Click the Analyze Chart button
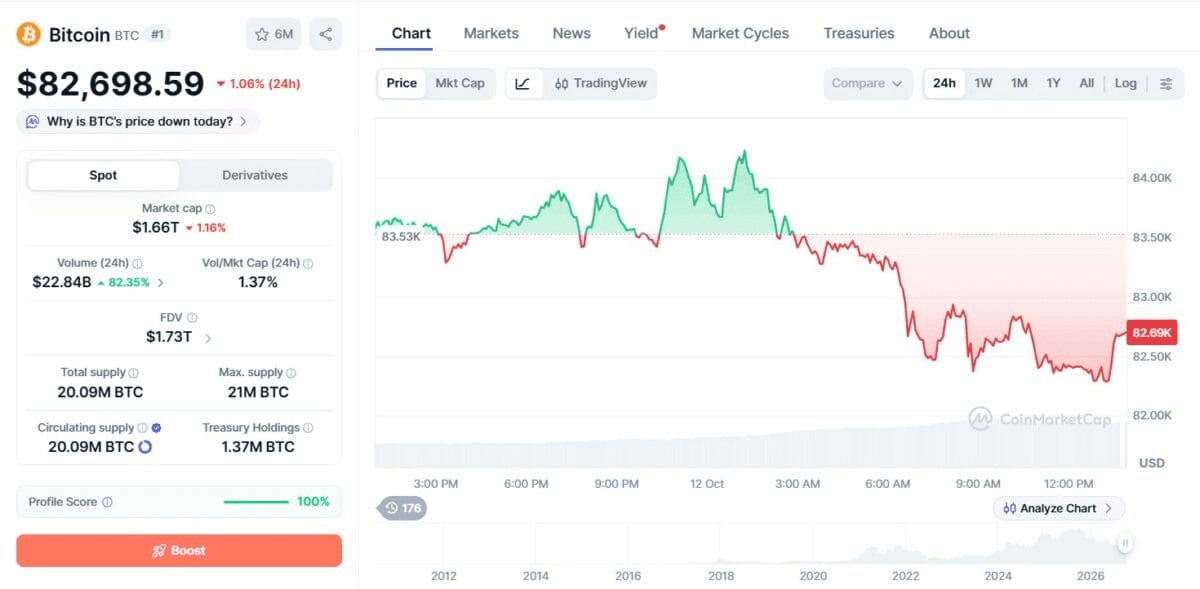 1059,508
